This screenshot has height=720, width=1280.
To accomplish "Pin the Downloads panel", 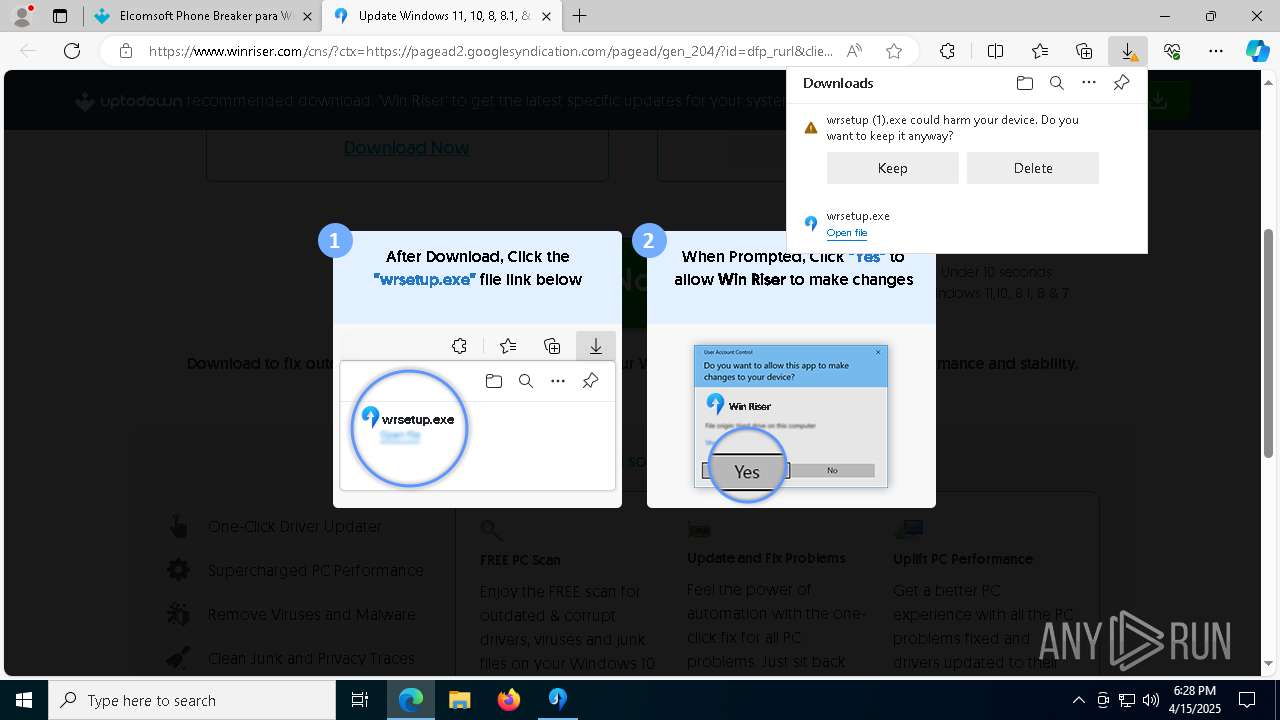I will [x=1121, y=83].
